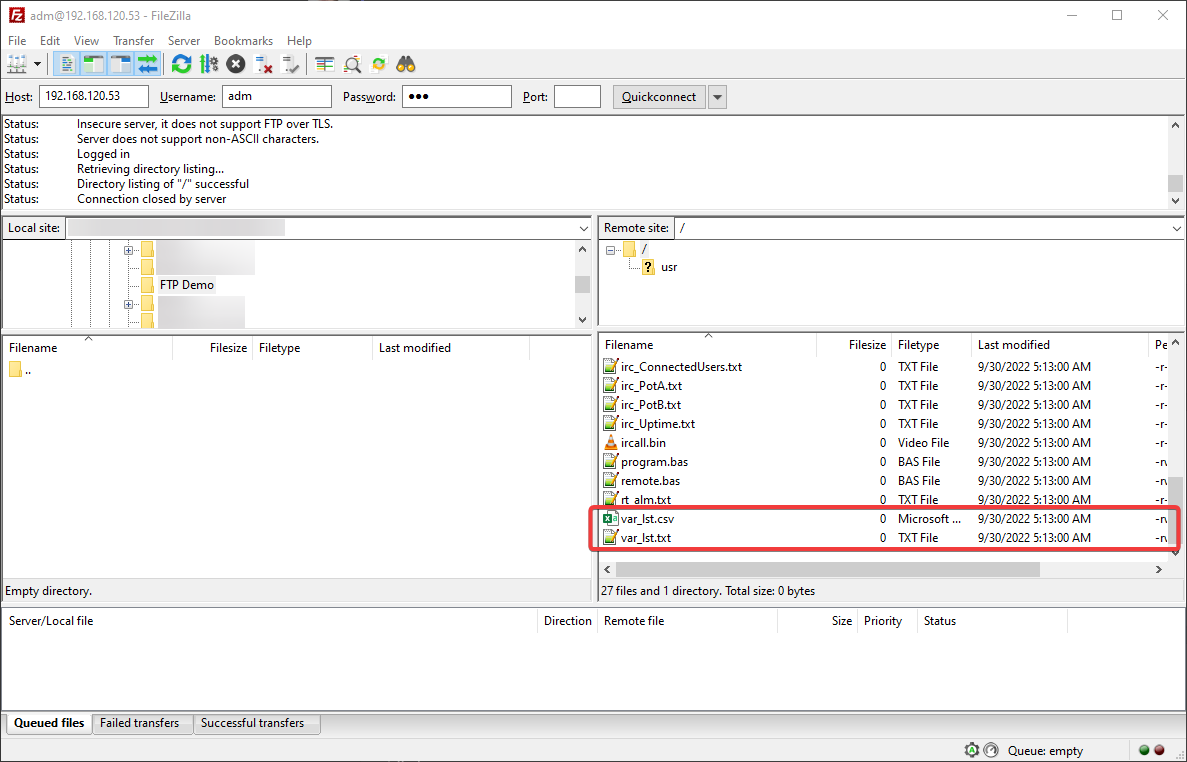Click the FileZilla logo in title bar

16,15
